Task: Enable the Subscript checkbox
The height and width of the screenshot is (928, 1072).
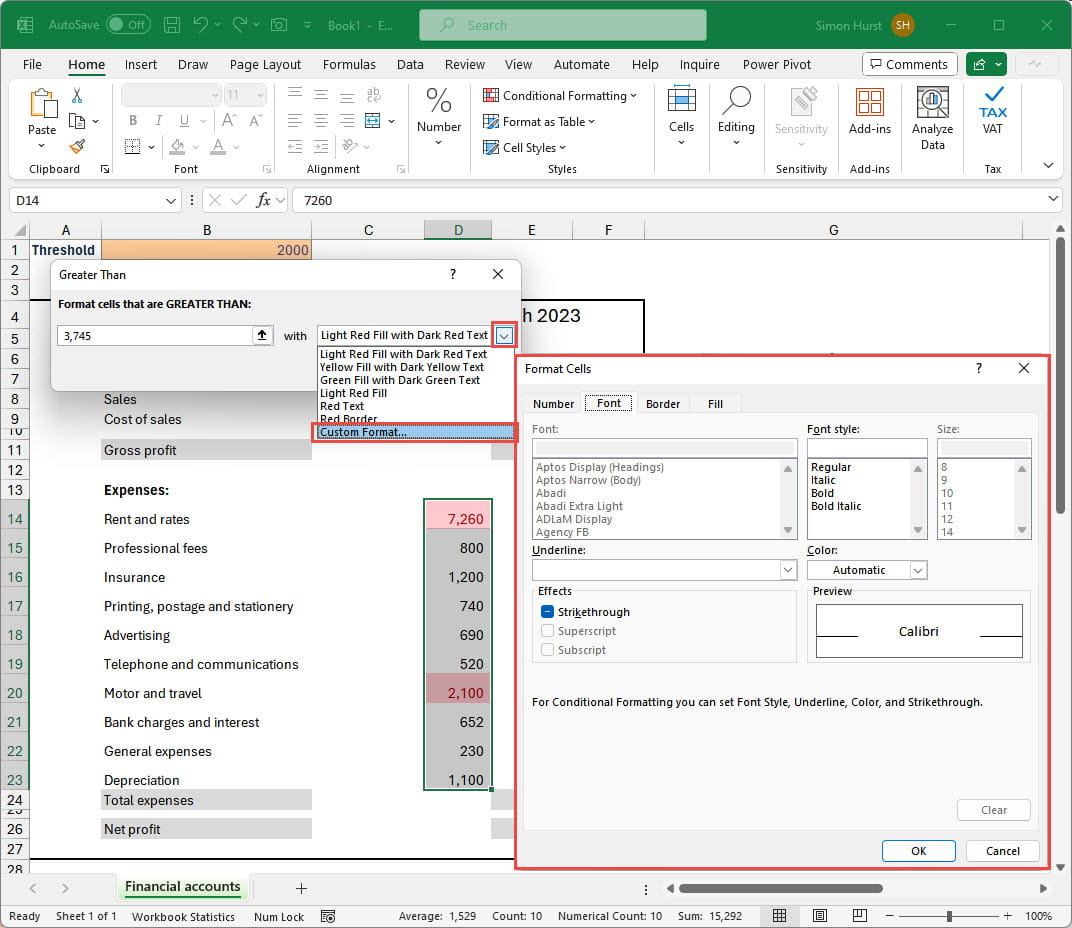Action: (547, 650)
